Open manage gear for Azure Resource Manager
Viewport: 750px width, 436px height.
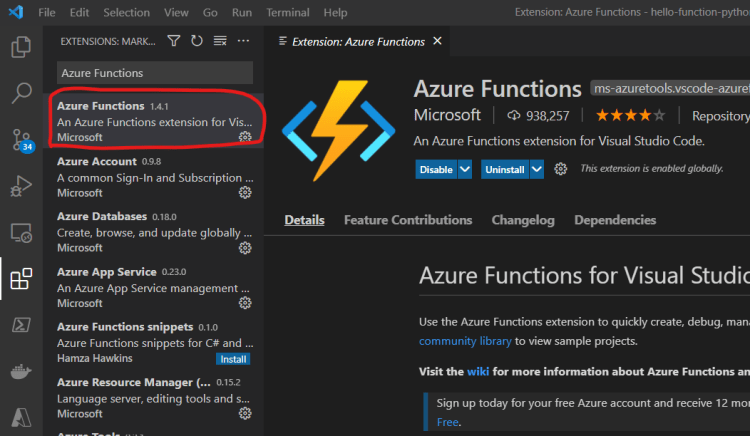[x=245, y=414]
